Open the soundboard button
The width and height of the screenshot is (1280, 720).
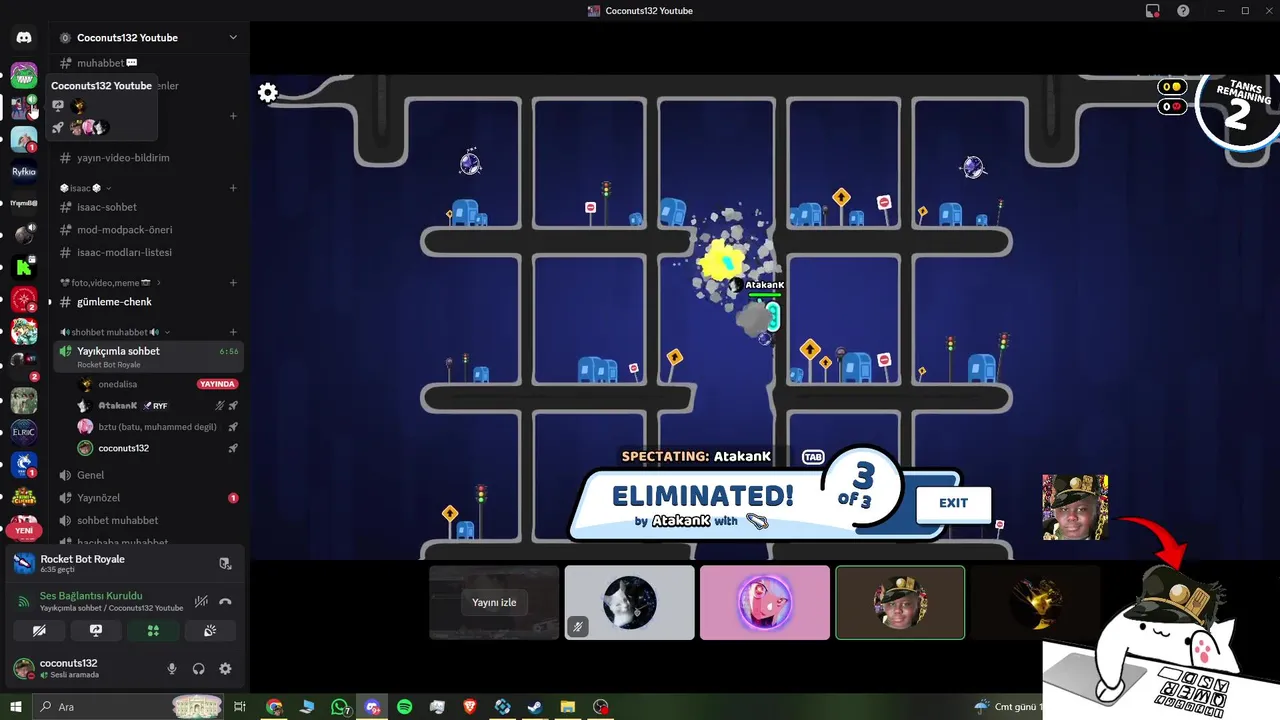[210, 631]
